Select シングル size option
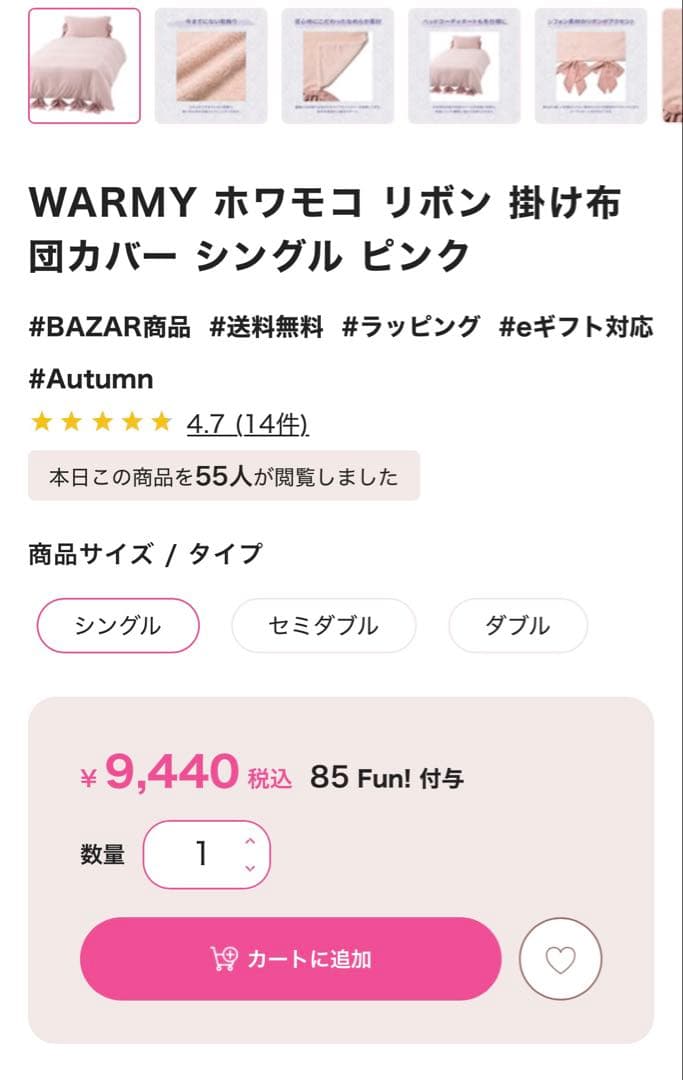The width and height of the screenshot is (683, 1080). [x=118, y=626]
